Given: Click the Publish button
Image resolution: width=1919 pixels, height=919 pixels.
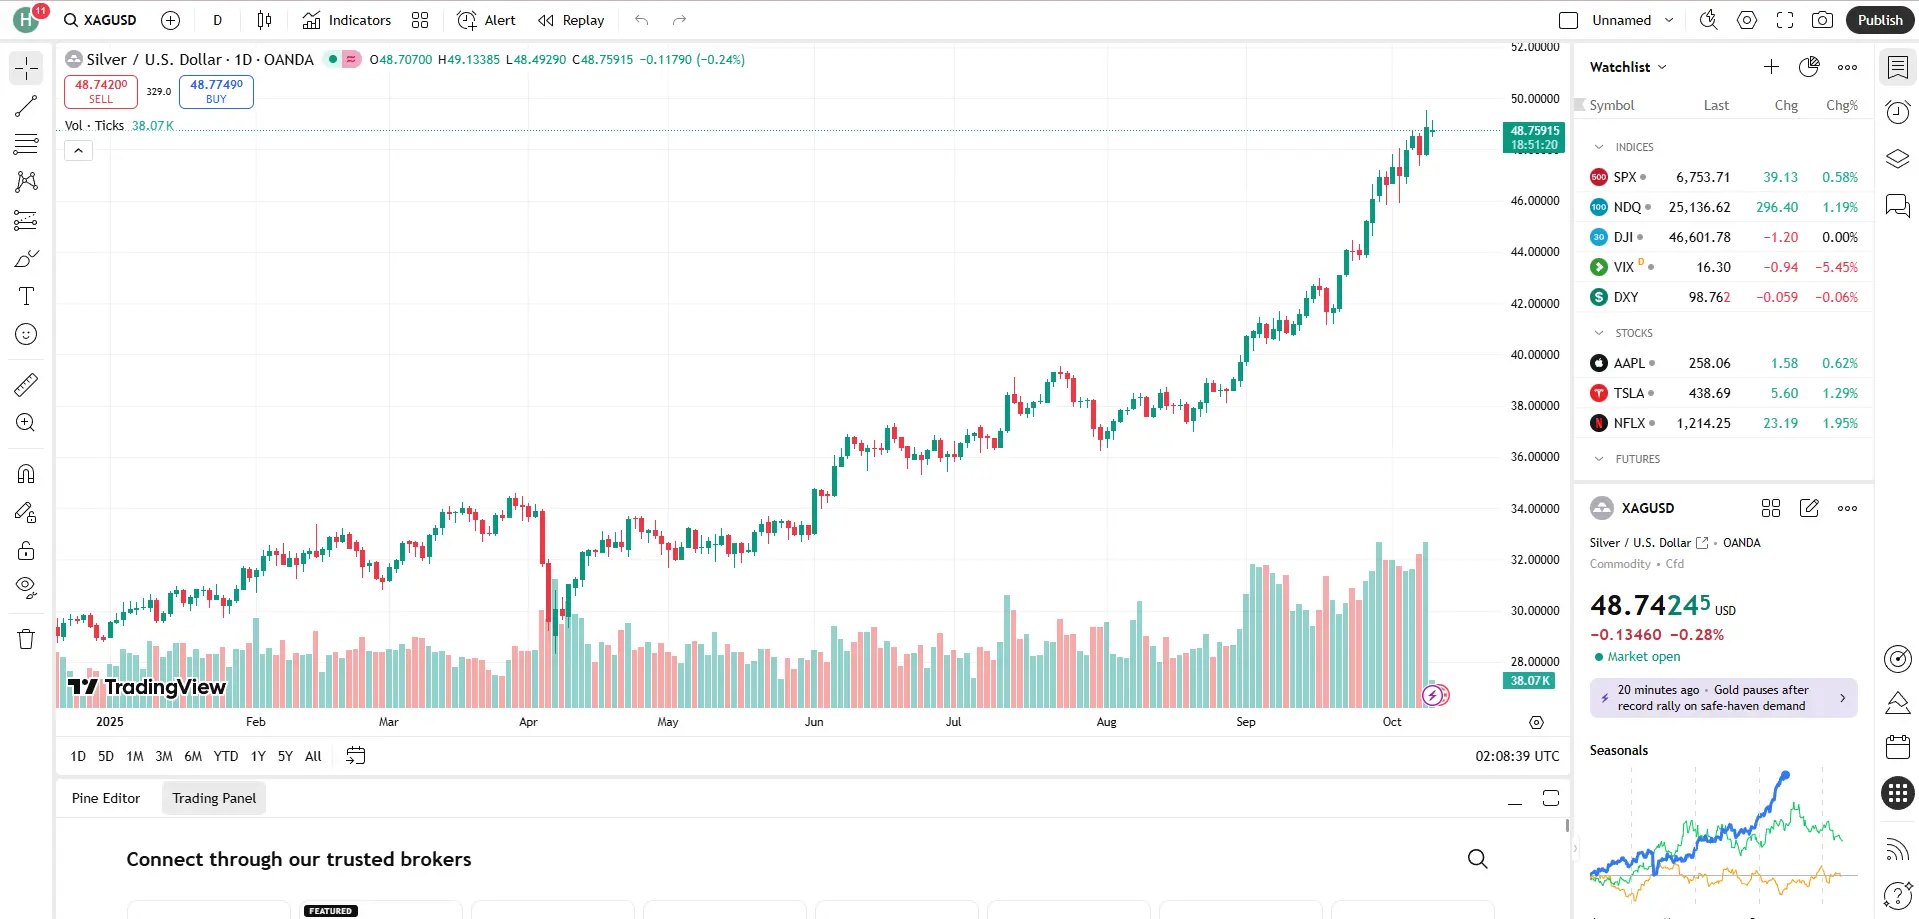Looking at the screenshot, I should [1879, 20].
